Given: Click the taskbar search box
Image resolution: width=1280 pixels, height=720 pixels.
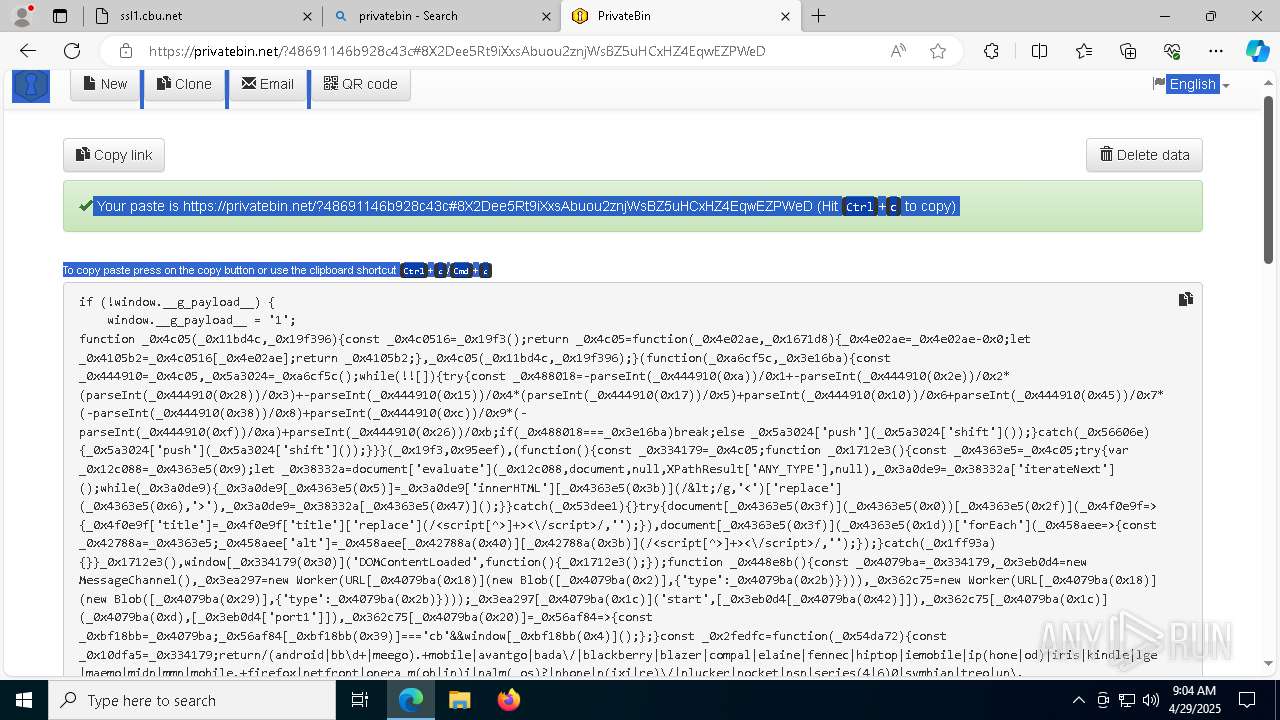Looking at the screenshot, I should [x=192, y=700].
